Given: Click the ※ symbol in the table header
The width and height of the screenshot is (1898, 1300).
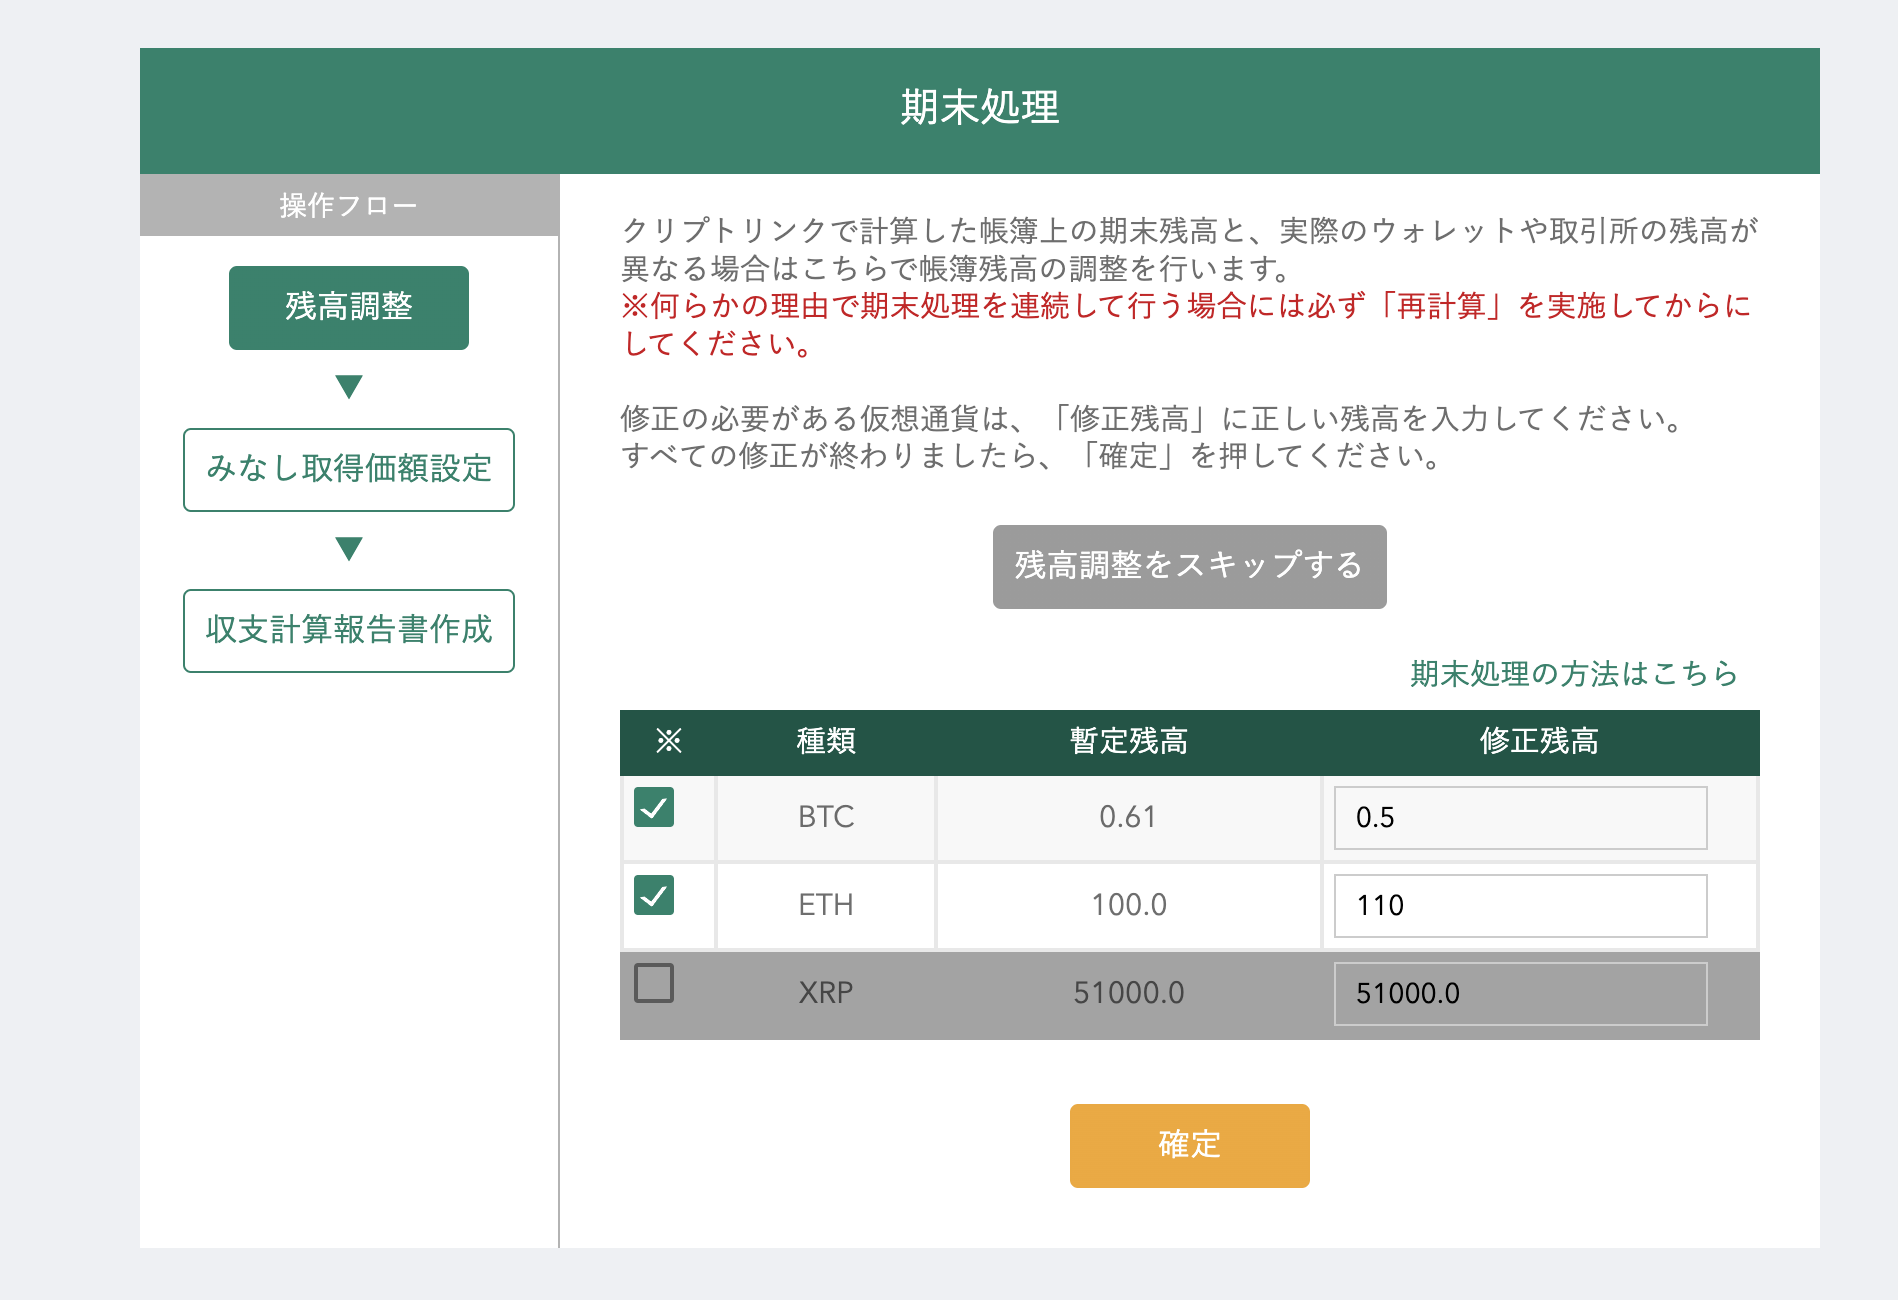Looking at the screenshot, I should point(668,741).
